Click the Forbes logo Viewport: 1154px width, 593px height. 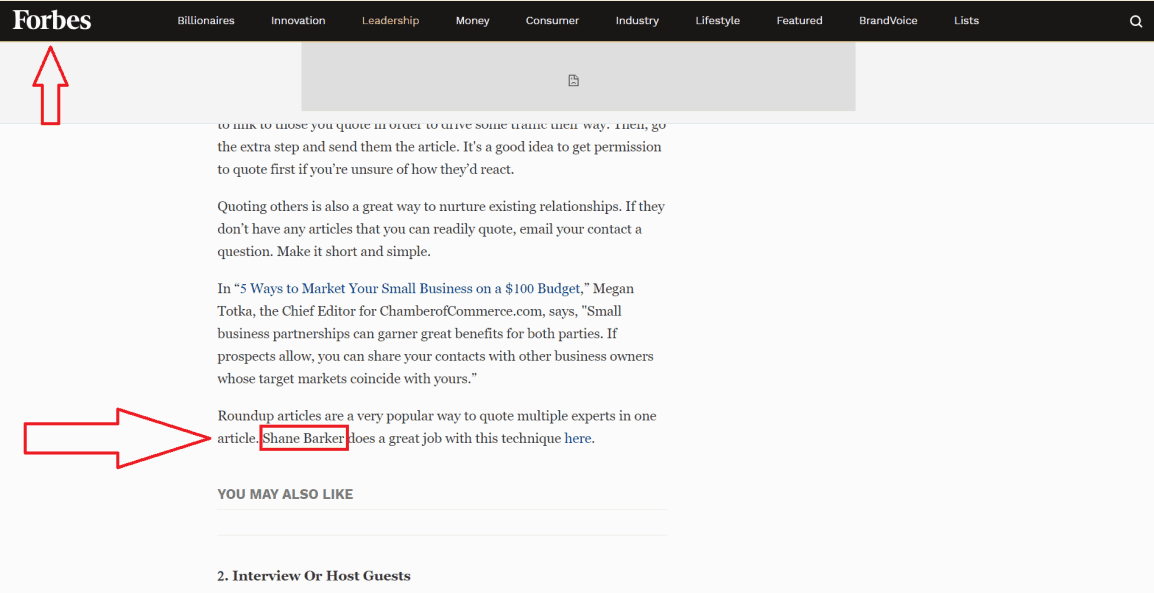(52, 20)
